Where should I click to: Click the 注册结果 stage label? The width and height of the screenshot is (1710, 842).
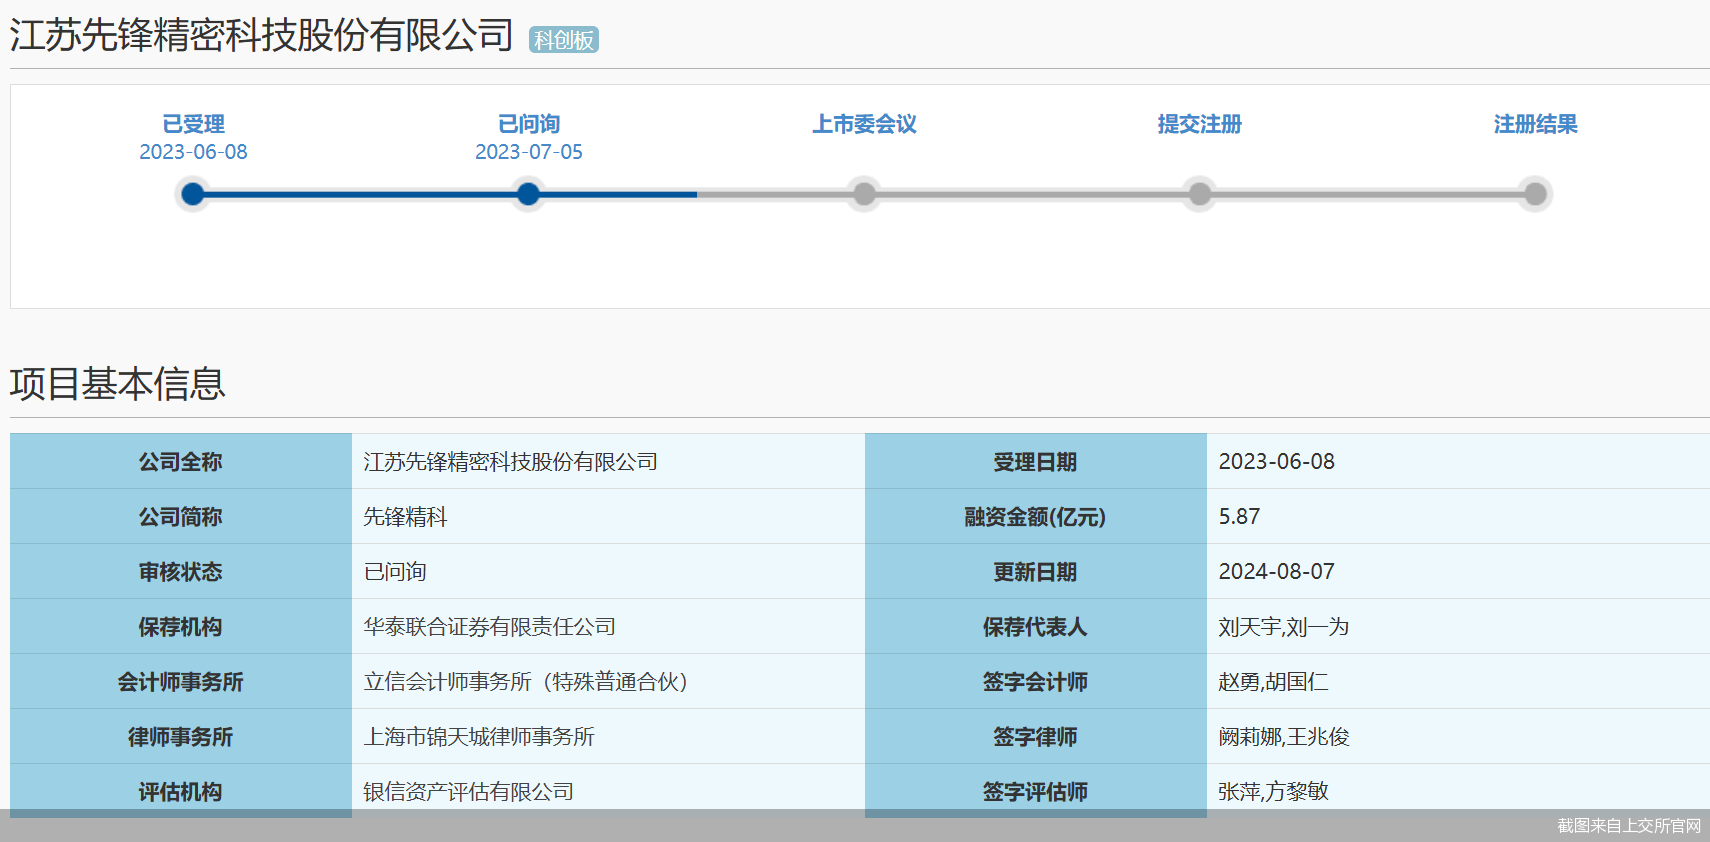click(x=1536, y=124)
